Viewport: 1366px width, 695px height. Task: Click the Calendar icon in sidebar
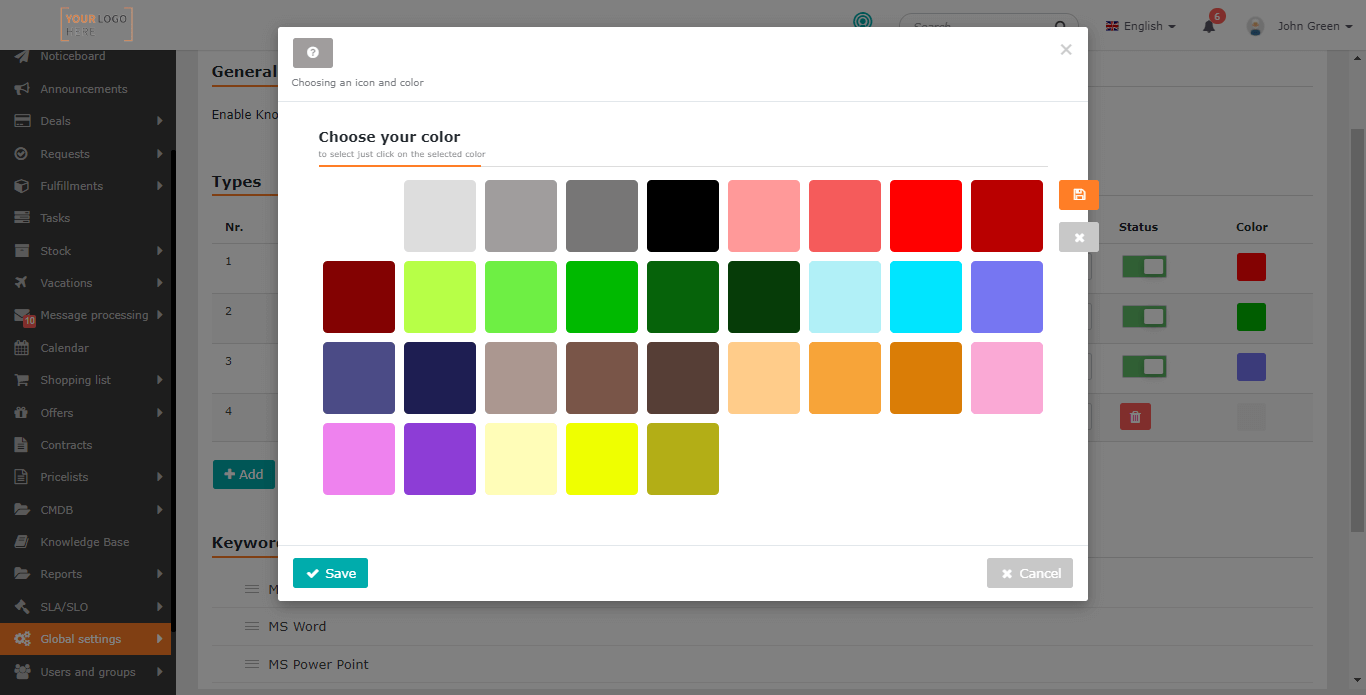pos(22,348)
